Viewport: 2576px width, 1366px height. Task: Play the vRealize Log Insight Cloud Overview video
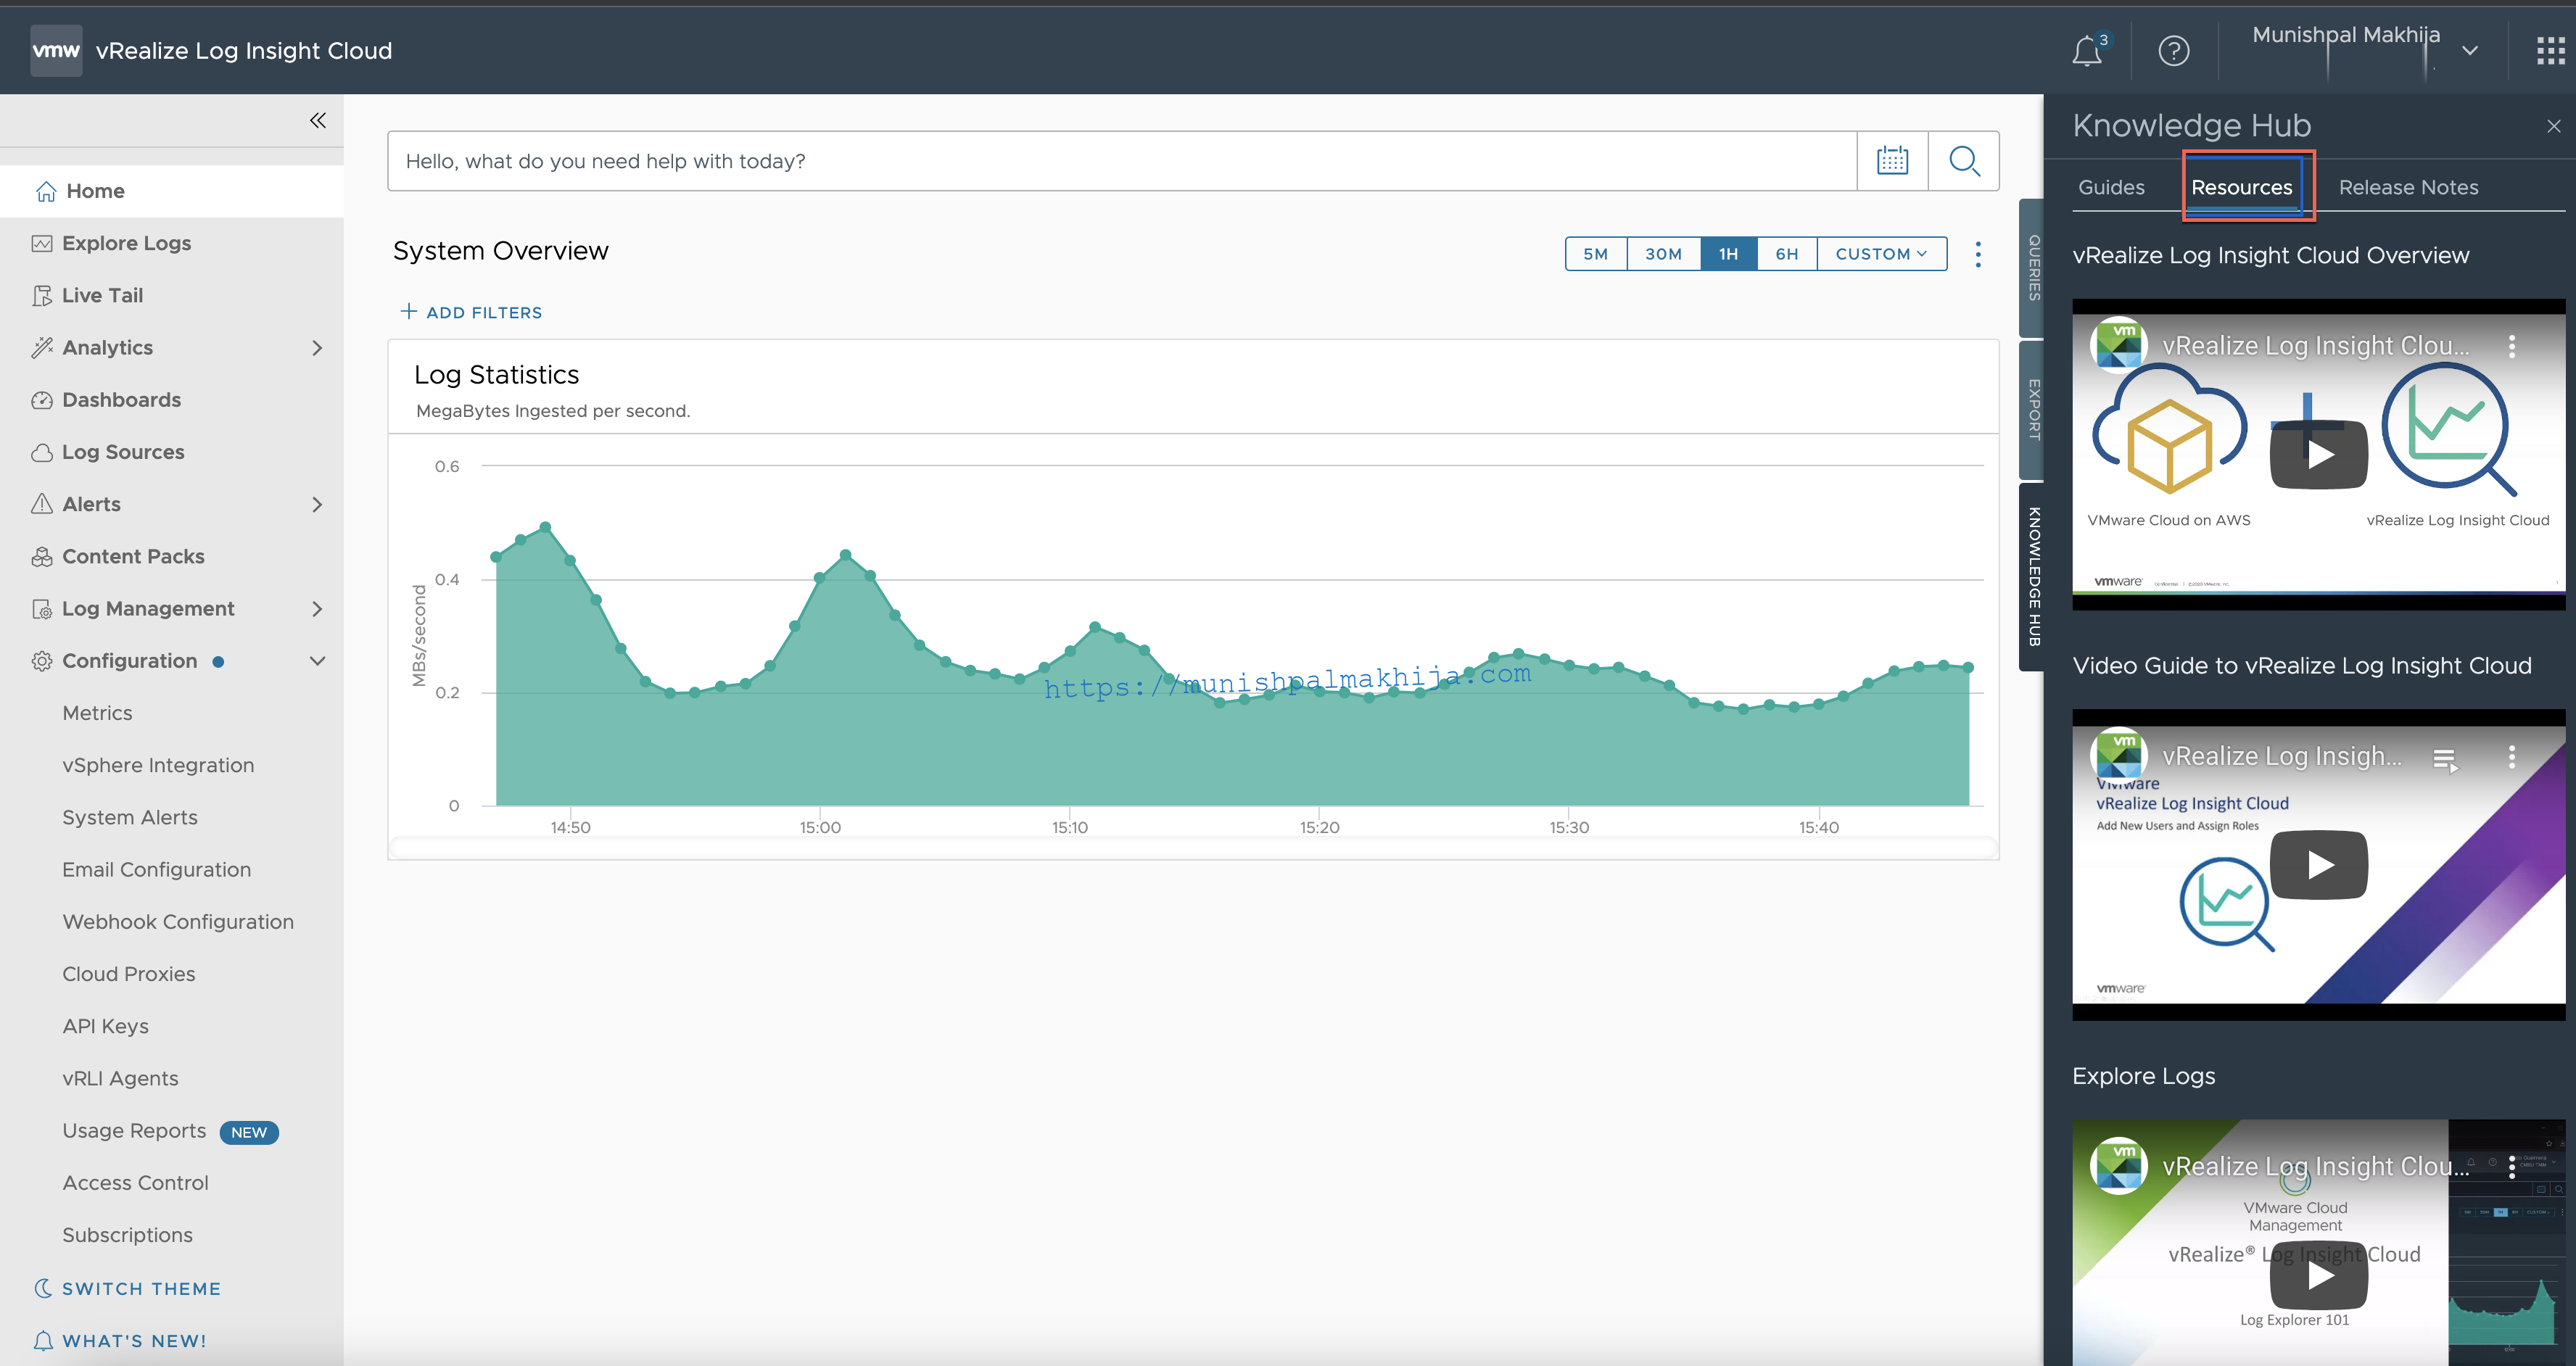pyautogui.click(x=2319, y=456)
